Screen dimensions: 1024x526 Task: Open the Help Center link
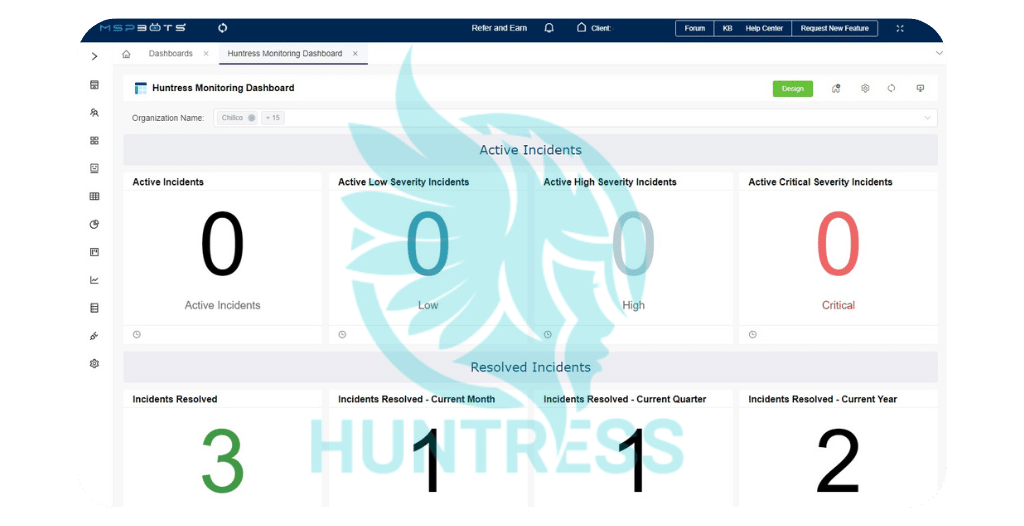coord(764,28)
